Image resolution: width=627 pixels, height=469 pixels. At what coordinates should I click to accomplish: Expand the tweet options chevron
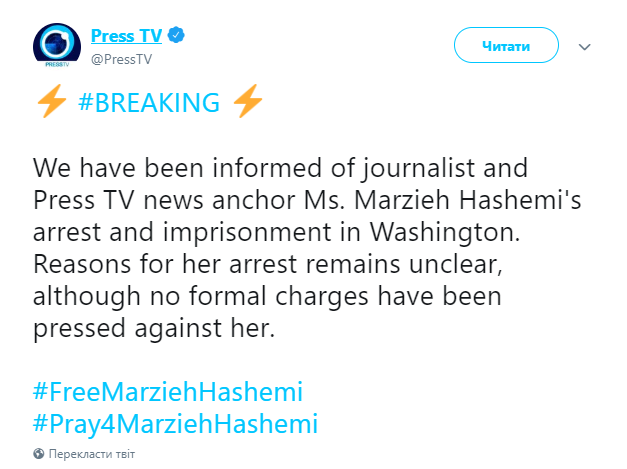586,47
